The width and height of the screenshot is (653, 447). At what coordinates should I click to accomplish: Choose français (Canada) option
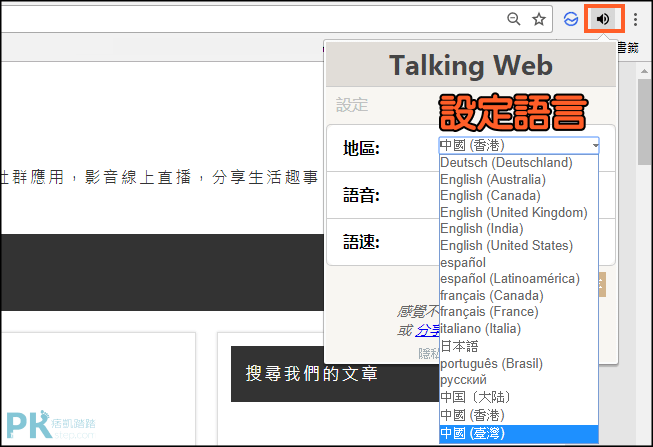[x=519, y=295]
